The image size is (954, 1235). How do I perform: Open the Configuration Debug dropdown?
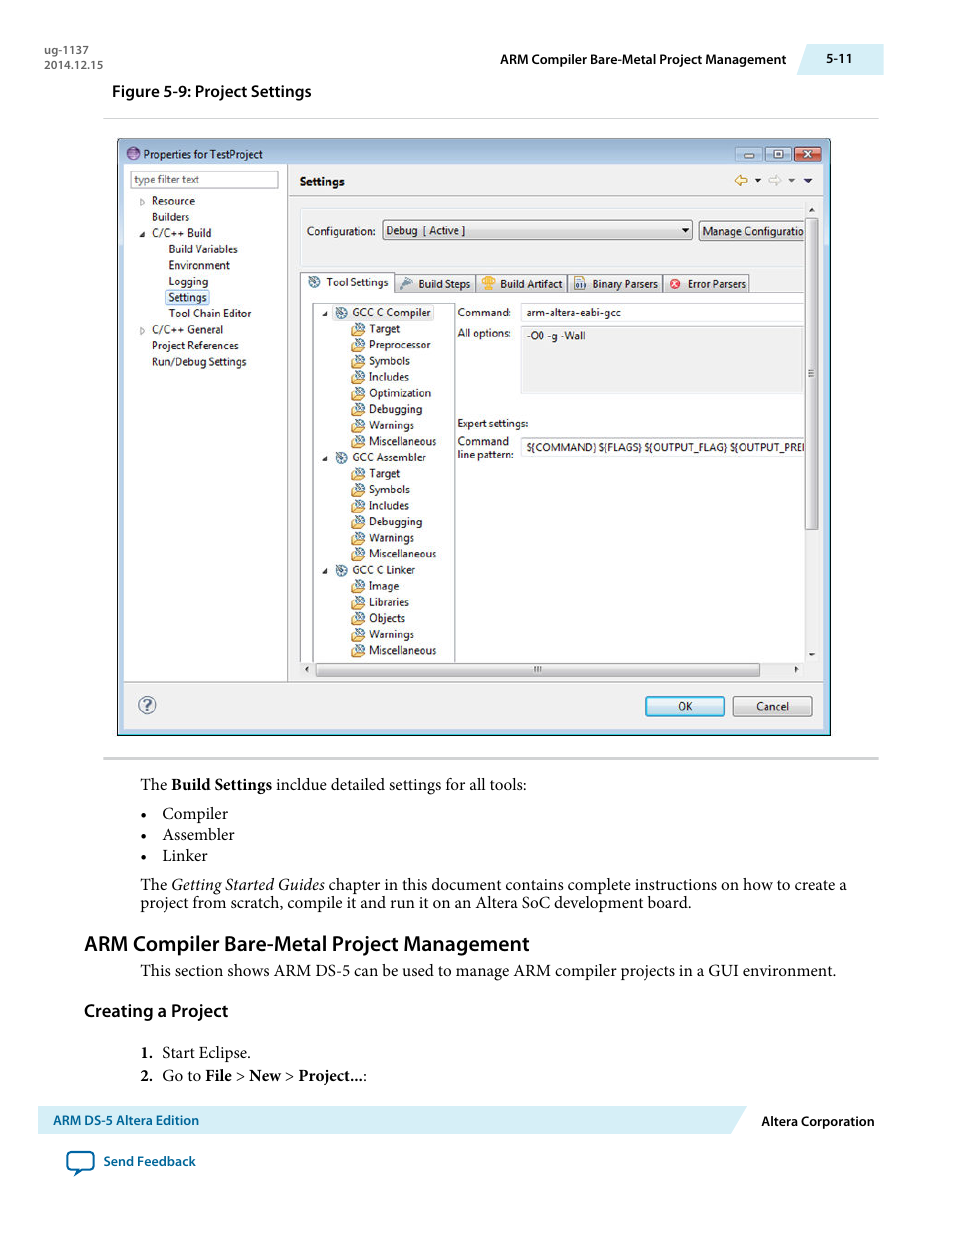[538, 230]
